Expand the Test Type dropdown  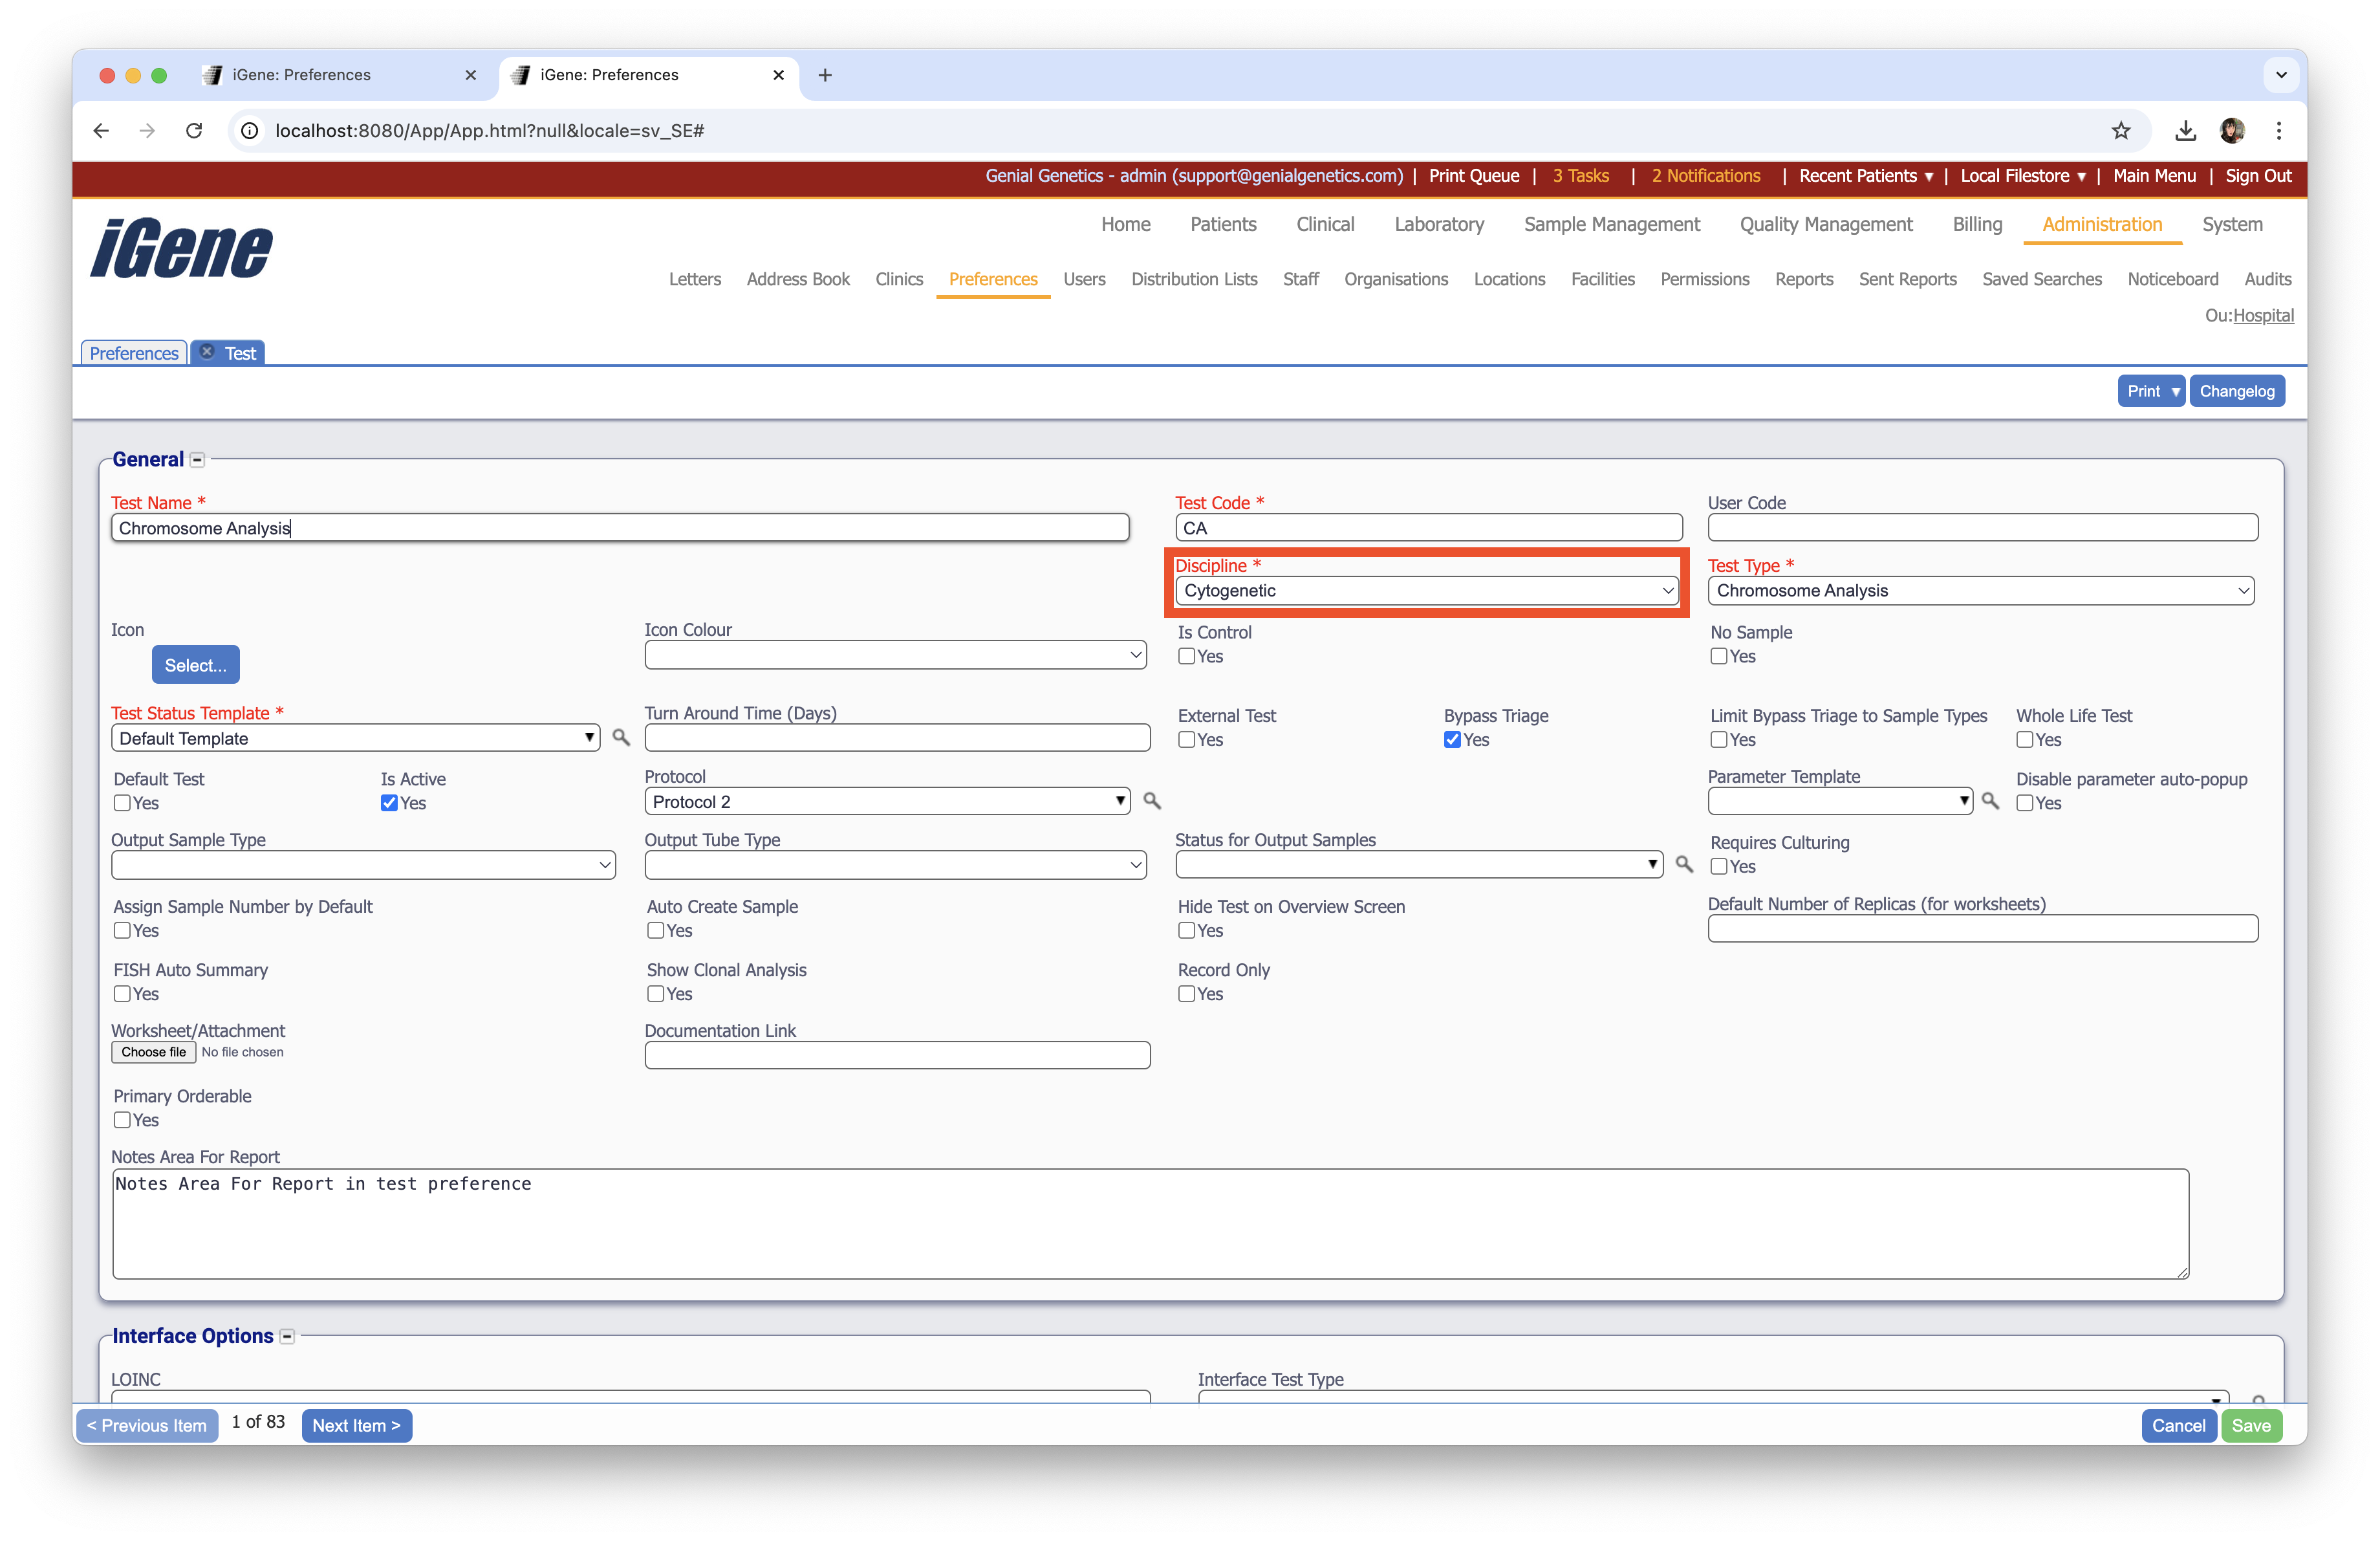(x=1980, y=590)
